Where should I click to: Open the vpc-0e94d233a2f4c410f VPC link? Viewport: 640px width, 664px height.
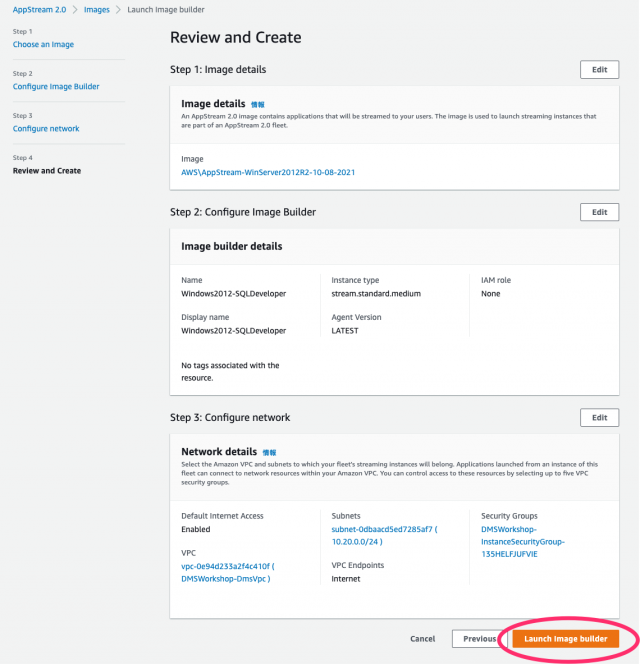coord(228,573)
